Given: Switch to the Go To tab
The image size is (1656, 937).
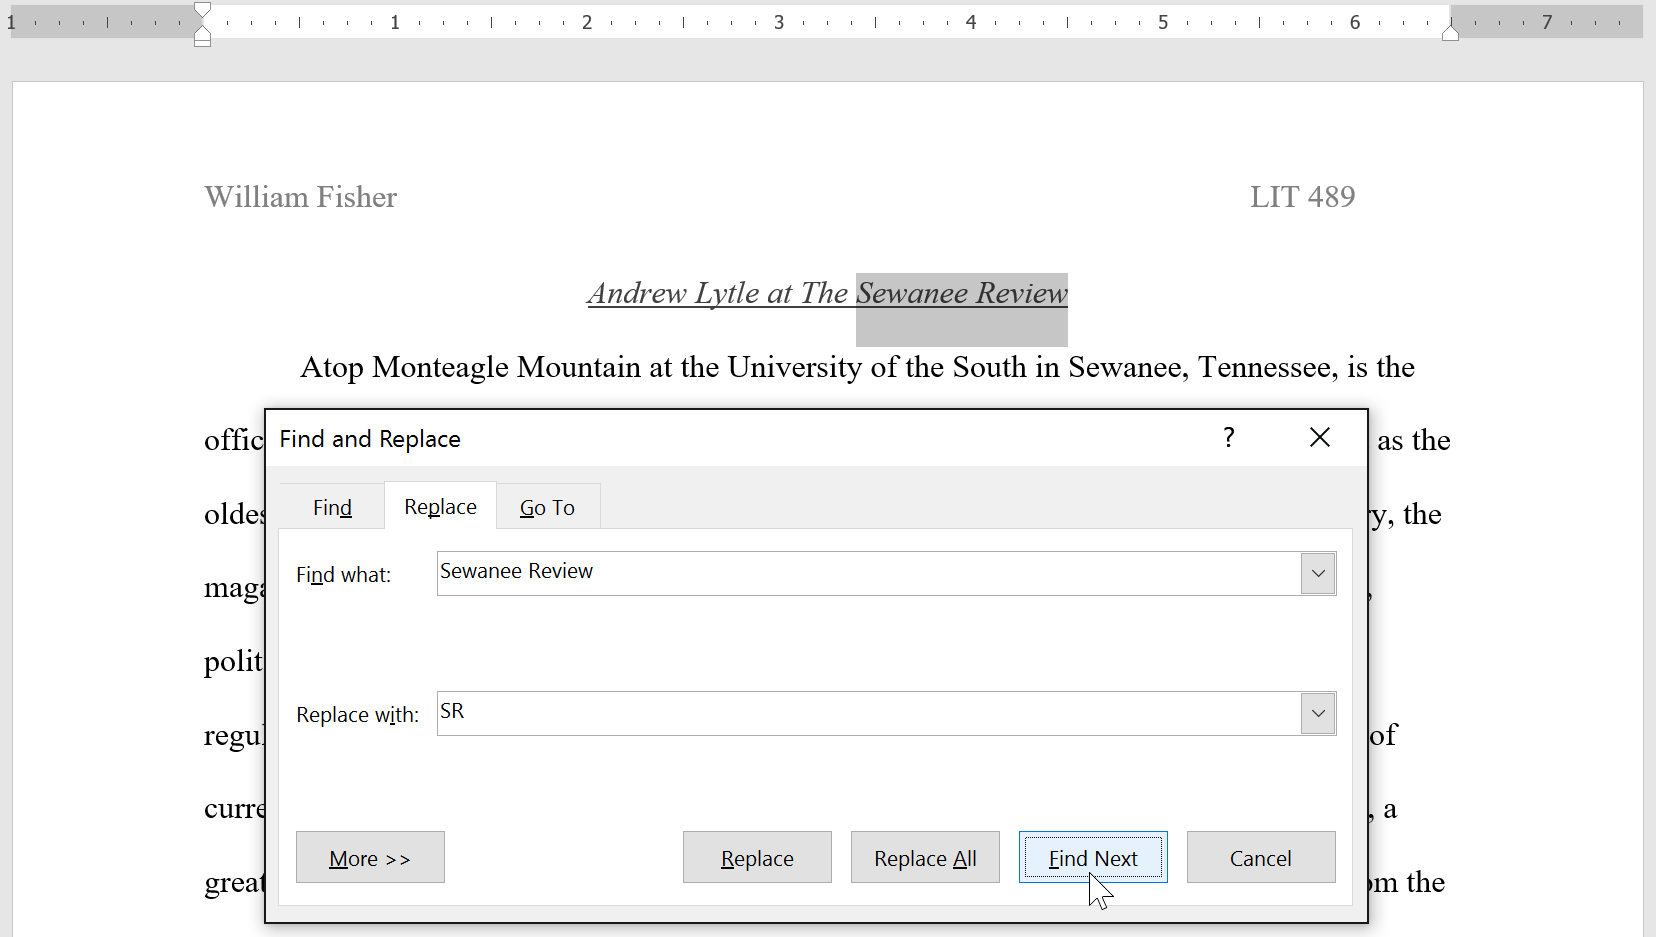Looking at the screenshot, I should pos(547,506).
